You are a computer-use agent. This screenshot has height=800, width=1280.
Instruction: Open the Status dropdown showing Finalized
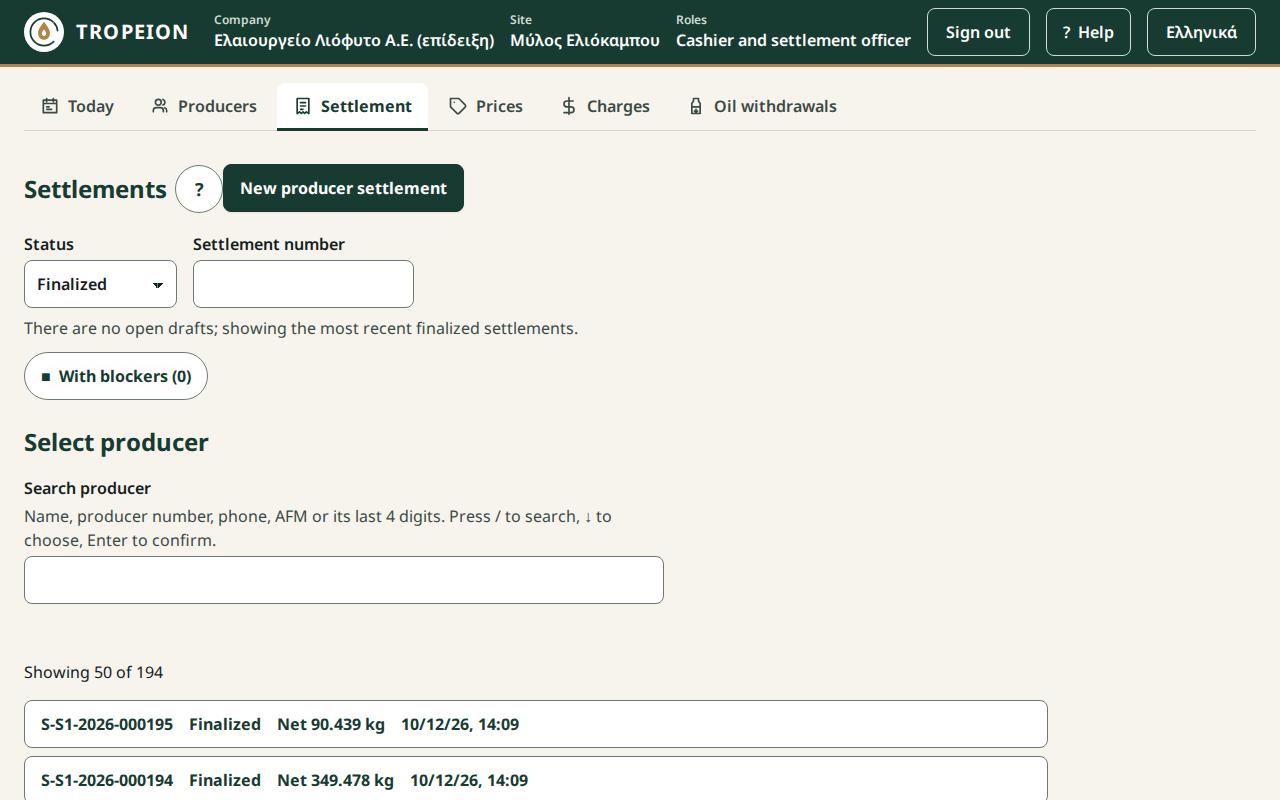point(100,284)
